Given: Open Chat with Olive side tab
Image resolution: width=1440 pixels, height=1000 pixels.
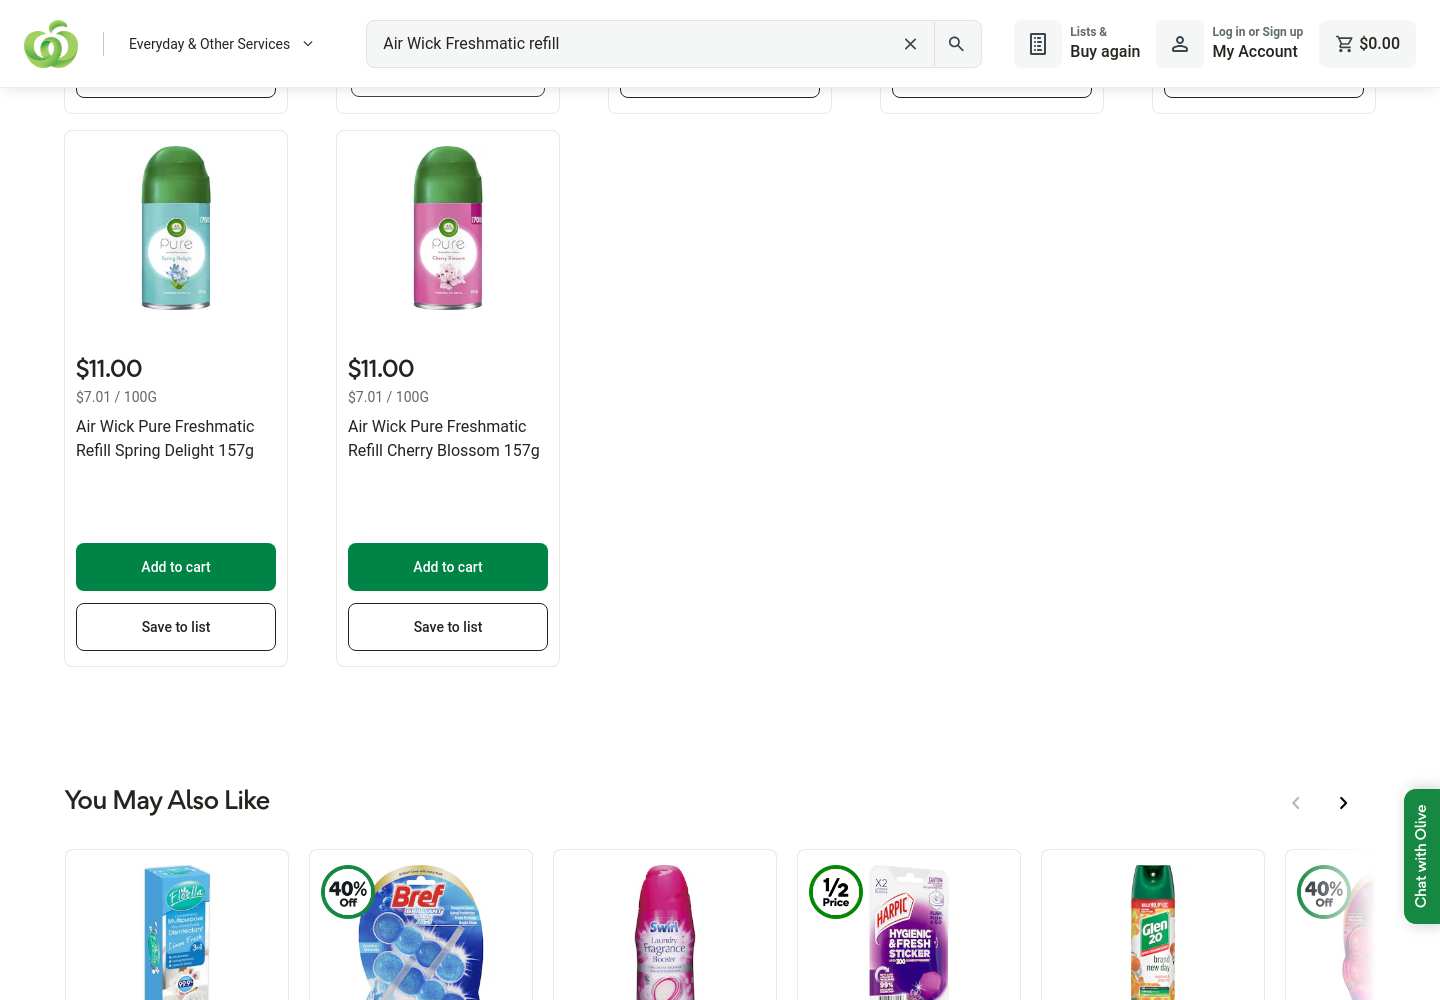Looking at the screenshot, I should (1421, 856).
